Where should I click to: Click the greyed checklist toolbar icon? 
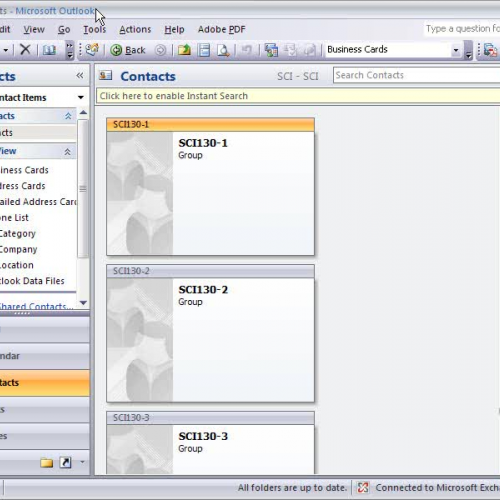coord(290,50)
